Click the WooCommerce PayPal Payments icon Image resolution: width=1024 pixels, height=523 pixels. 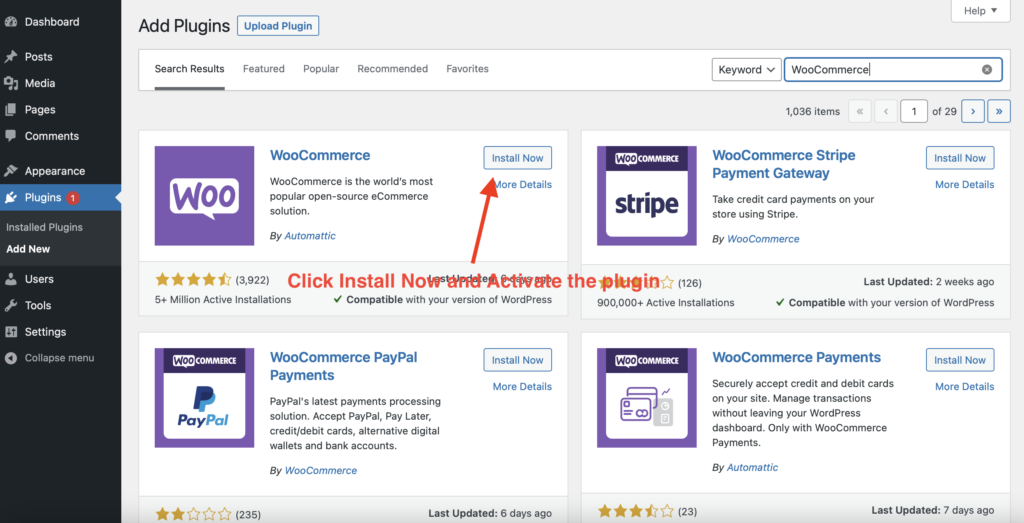click(x=204, y=398)
